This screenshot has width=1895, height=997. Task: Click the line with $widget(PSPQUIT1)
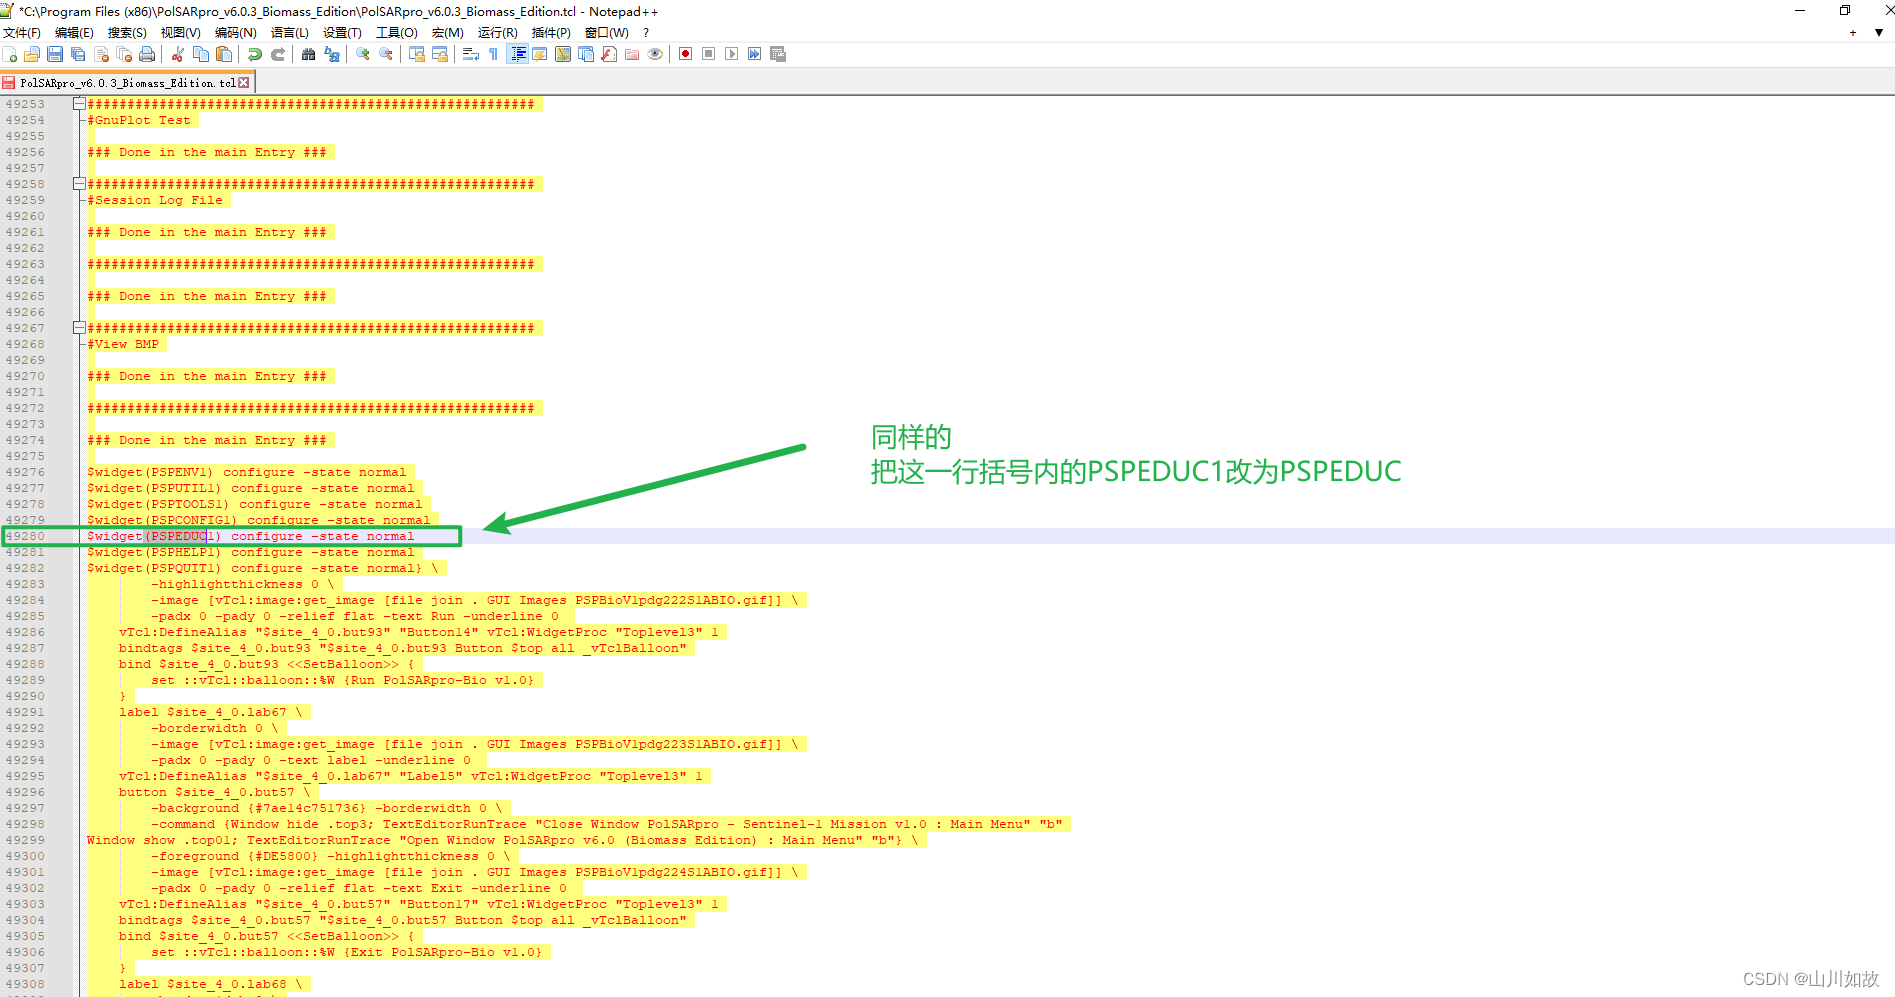coord(263,568)
